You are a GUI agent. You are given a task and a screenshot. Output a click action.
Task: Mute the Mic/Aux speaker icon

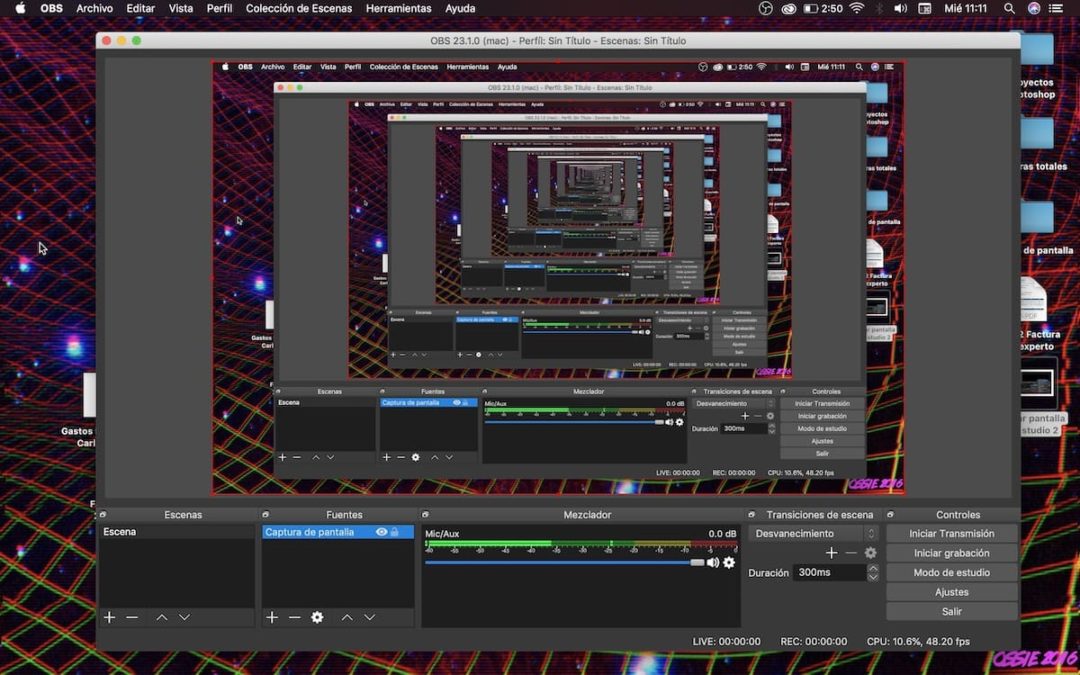[711, 563]
